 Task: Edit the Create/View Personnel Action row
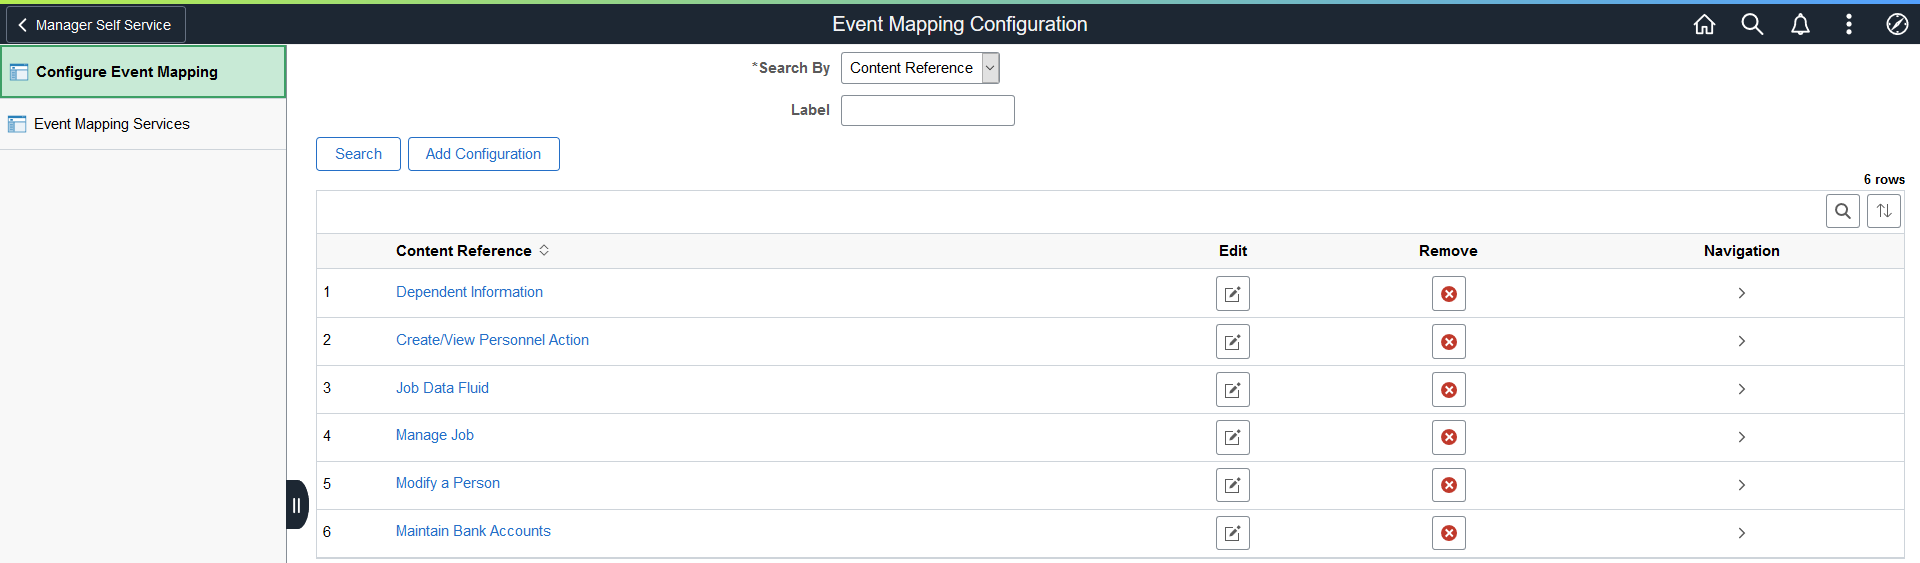point(1233,342)
